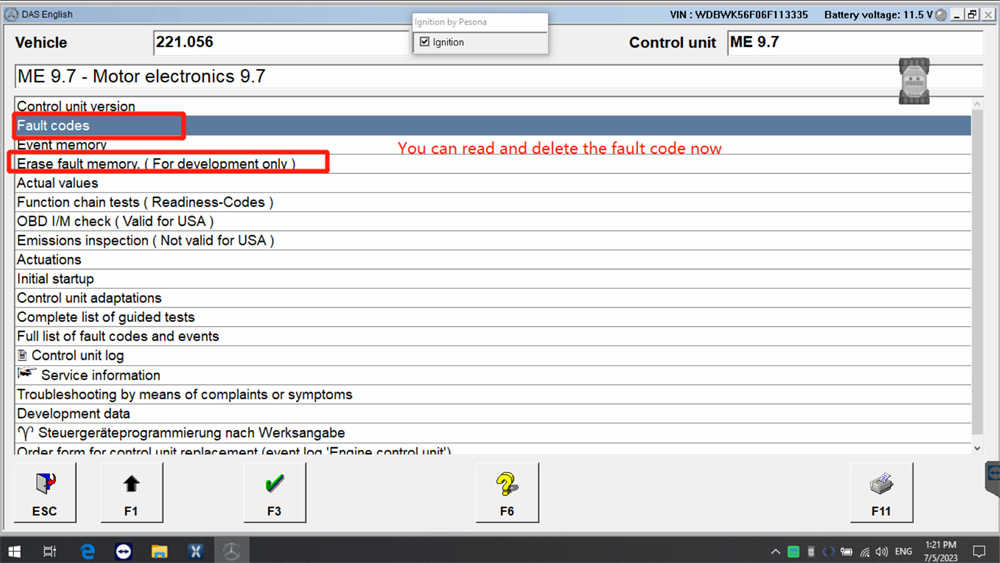Click the Vehicle model field 221.056
Image resolution: width=1000 pixels, height=563 pixels.
pos(280,42)
